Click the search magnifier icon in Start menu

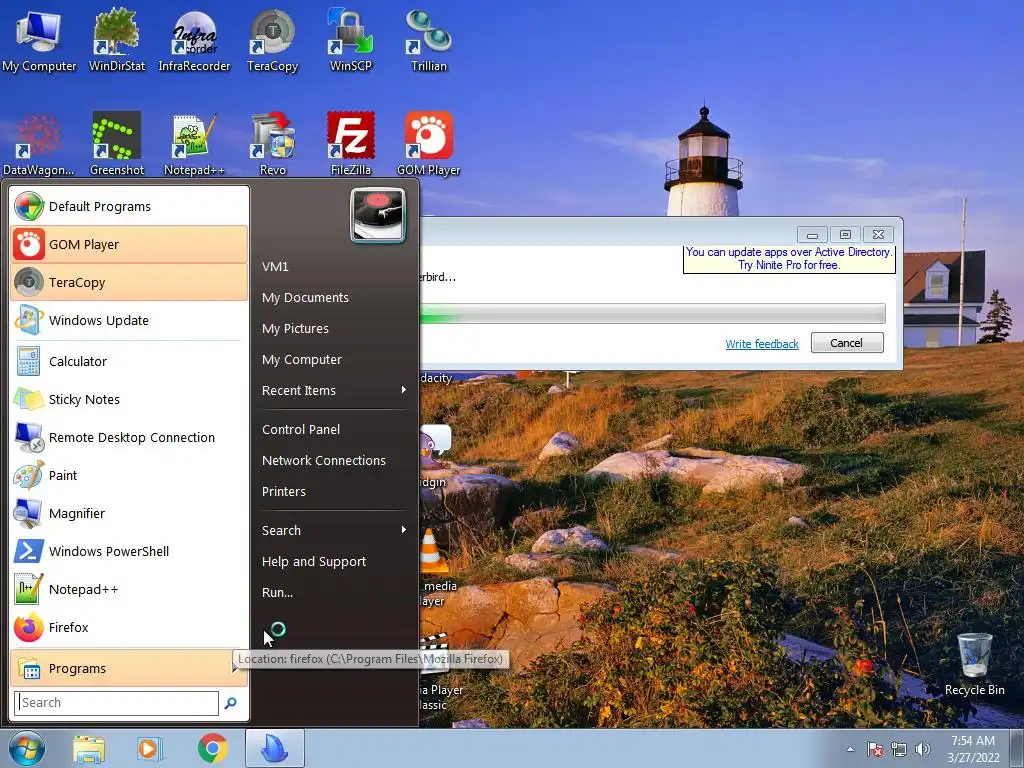[231, 703]
